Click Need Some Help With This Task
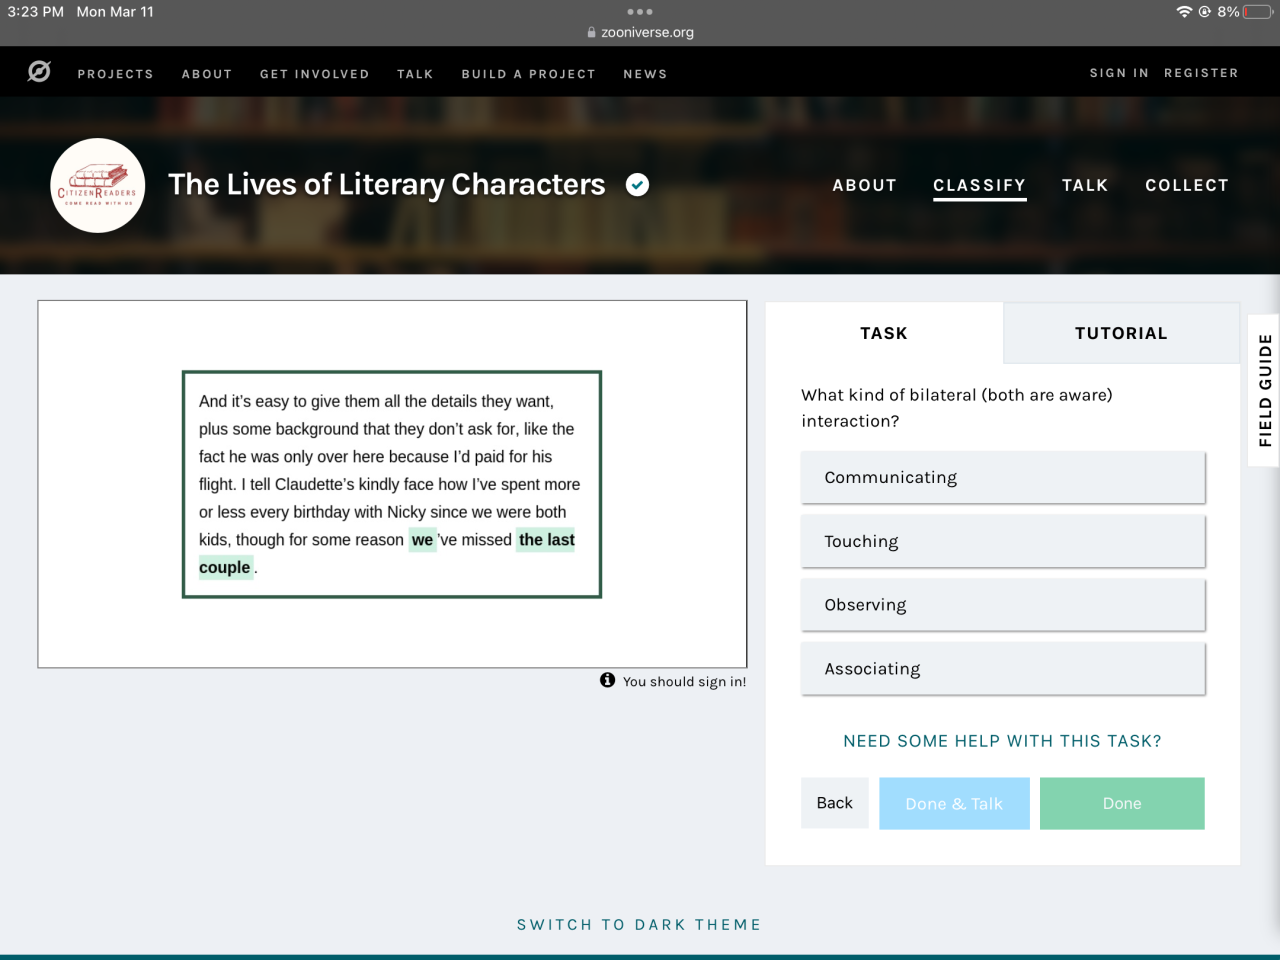The width and height of the screenshot is (1280, 960). 1002,741
